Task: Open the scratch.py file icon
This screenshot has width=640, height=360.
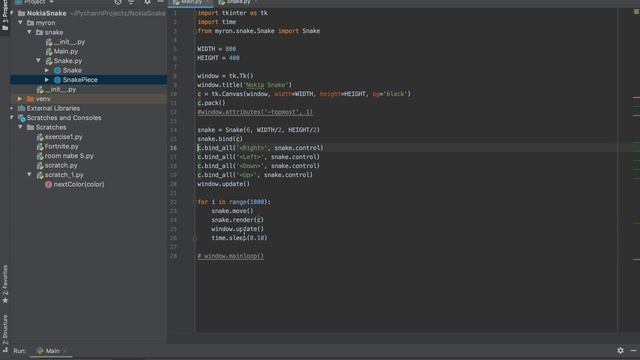Action: [40, 166]
